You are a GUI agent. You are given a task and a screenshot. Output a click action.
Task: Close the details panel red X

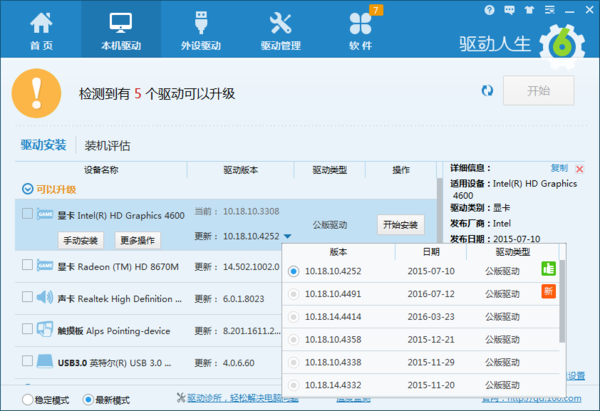(580, 169)
